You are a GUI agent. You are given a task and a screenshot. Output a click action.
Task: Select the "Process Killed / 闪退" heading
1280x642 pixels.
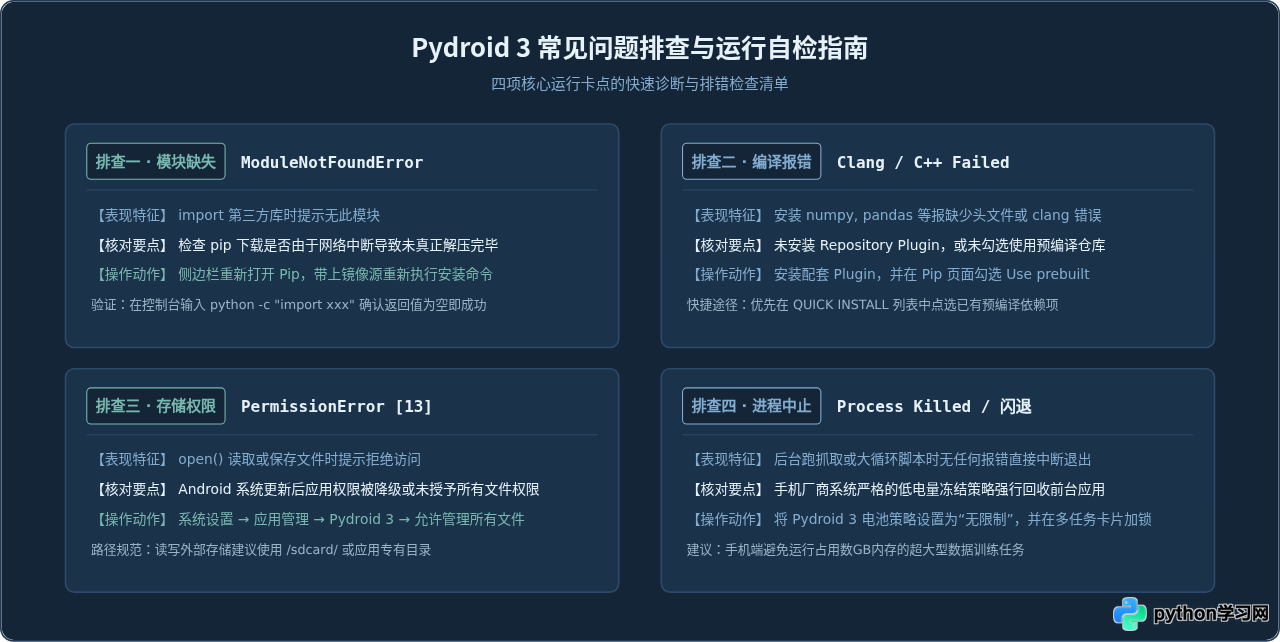[x=934, y=406]
